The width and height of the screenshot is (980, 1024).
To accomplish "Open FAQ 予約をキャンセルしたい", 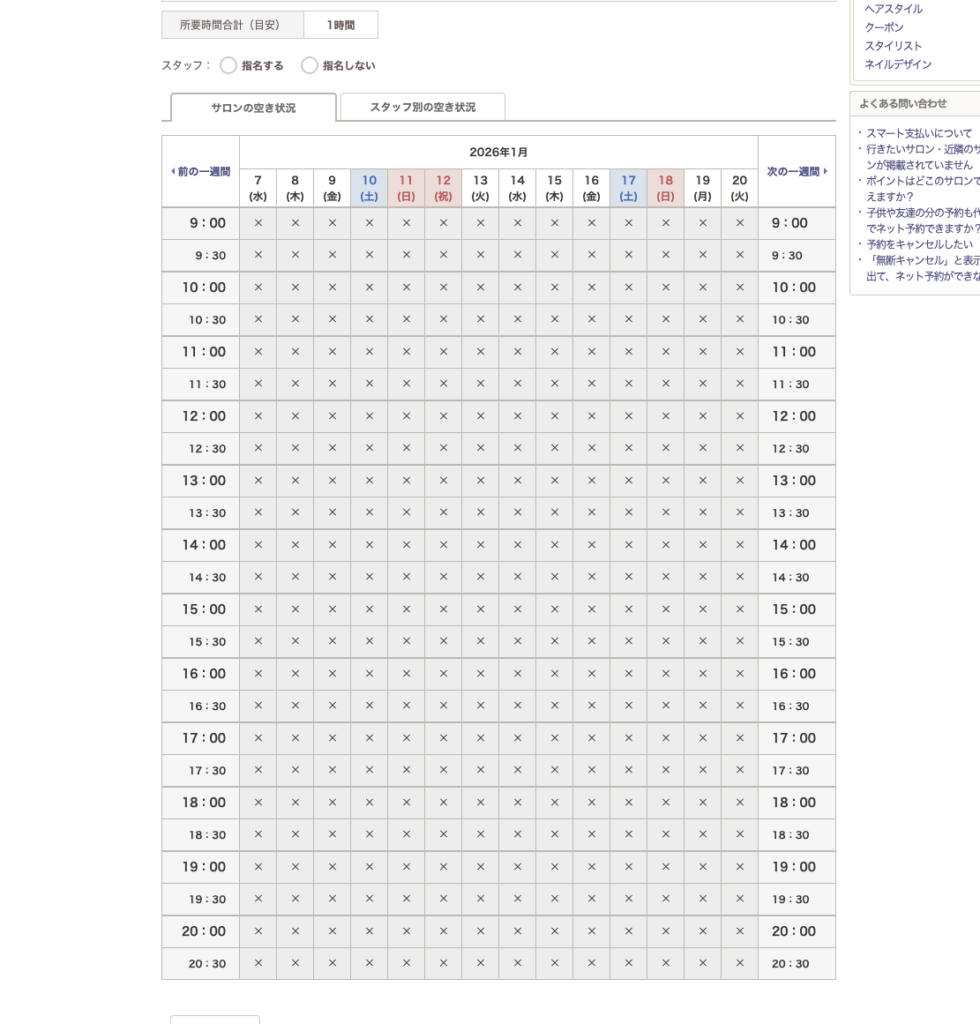I will pyautogui.click(x=918, y=244).
